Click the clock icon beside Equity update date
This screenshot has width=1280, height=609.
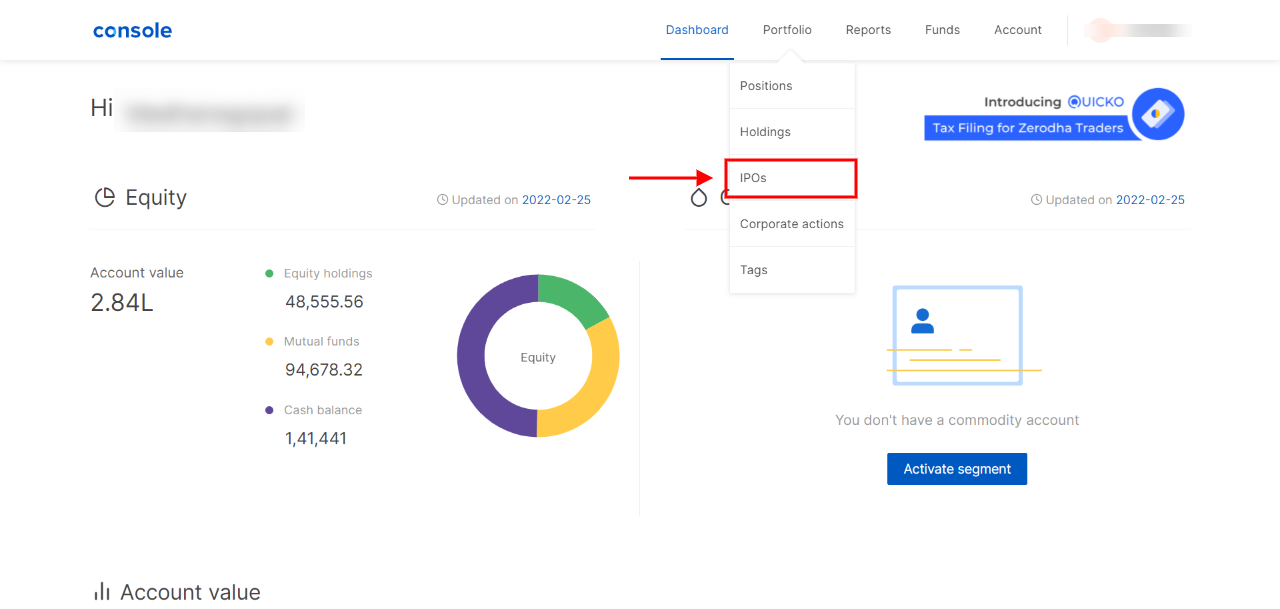pyautogui.click(x=442, y=200)
